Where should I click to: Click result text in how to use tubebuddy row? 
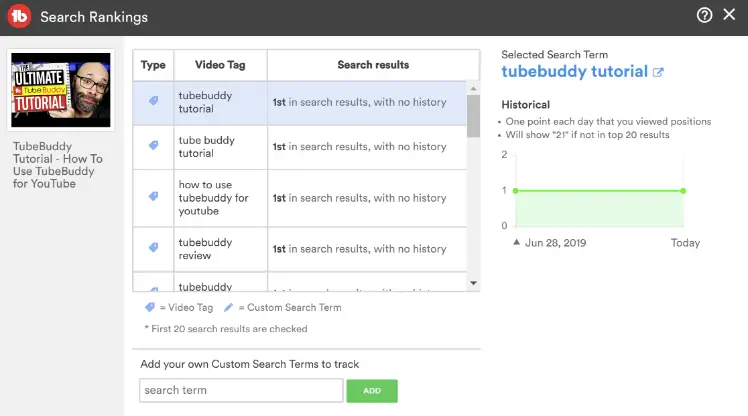pos(359,198)
